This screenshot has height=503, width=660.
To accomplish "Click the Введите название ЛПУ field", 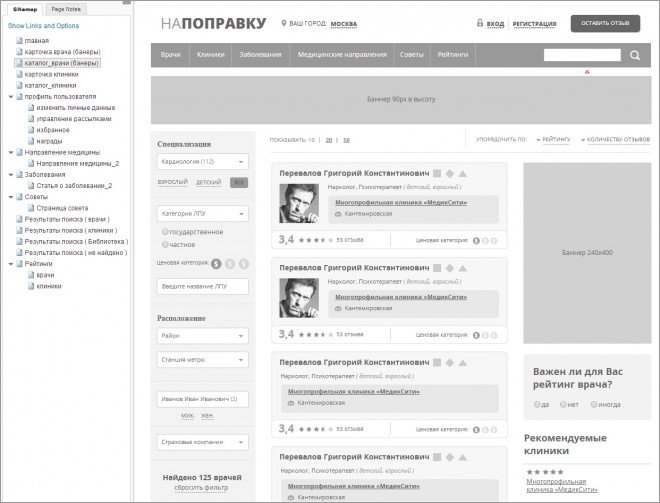I will click(202, 286).
